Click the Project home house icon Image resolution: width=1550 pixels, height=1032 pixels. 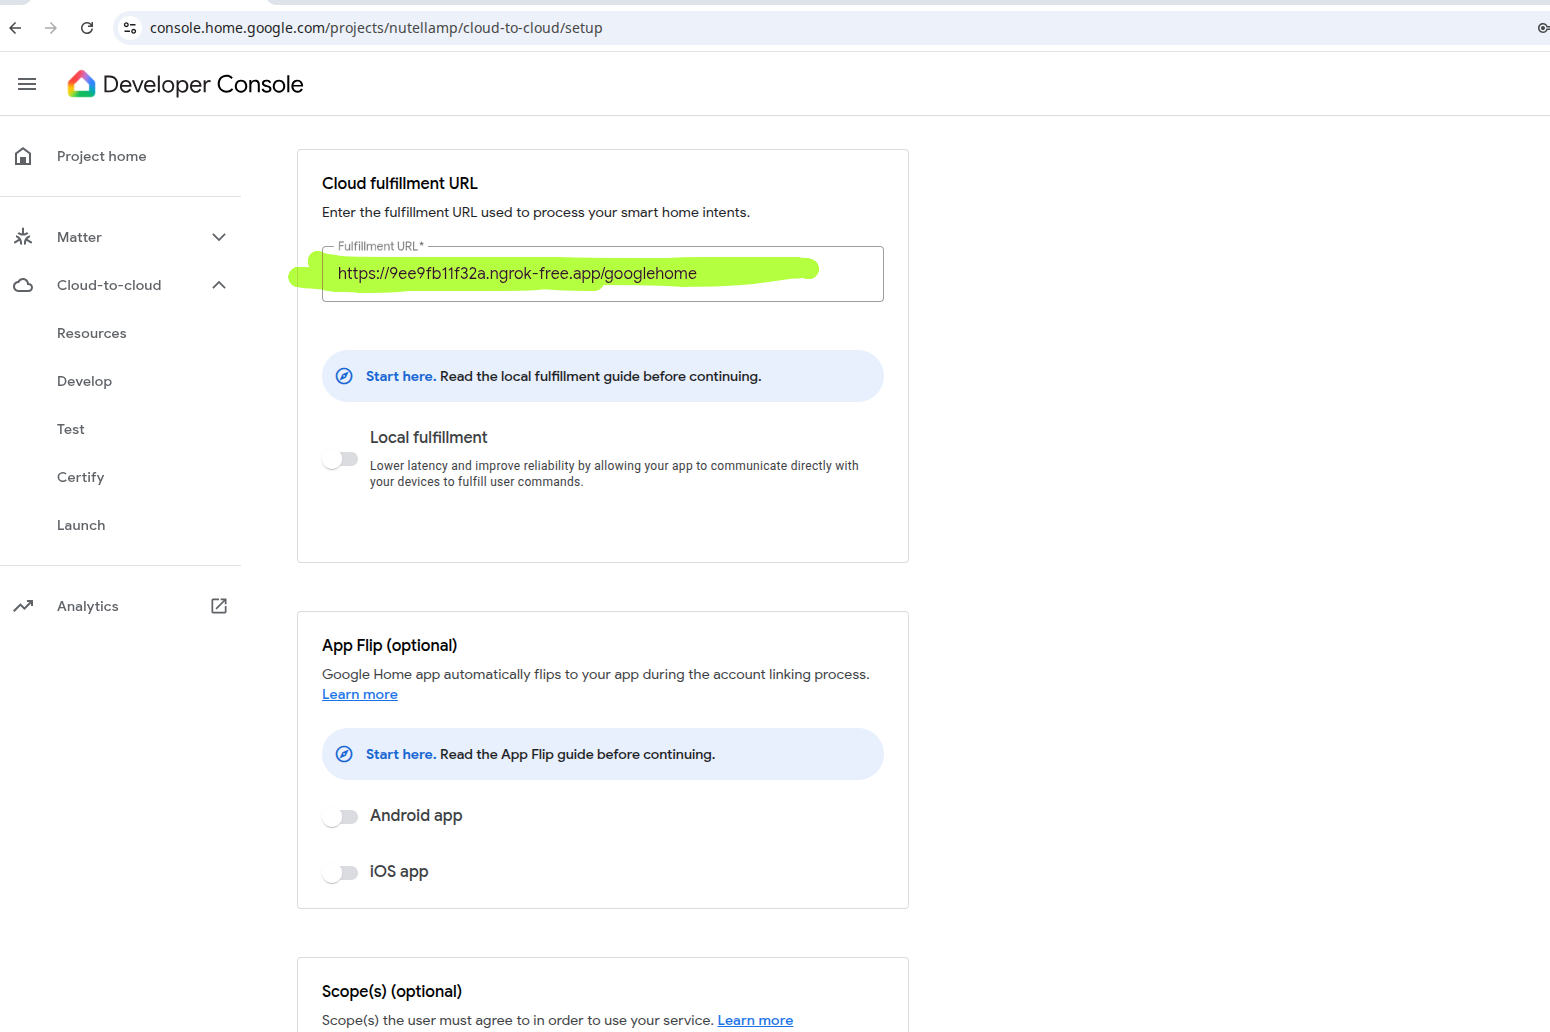(23, 156)
